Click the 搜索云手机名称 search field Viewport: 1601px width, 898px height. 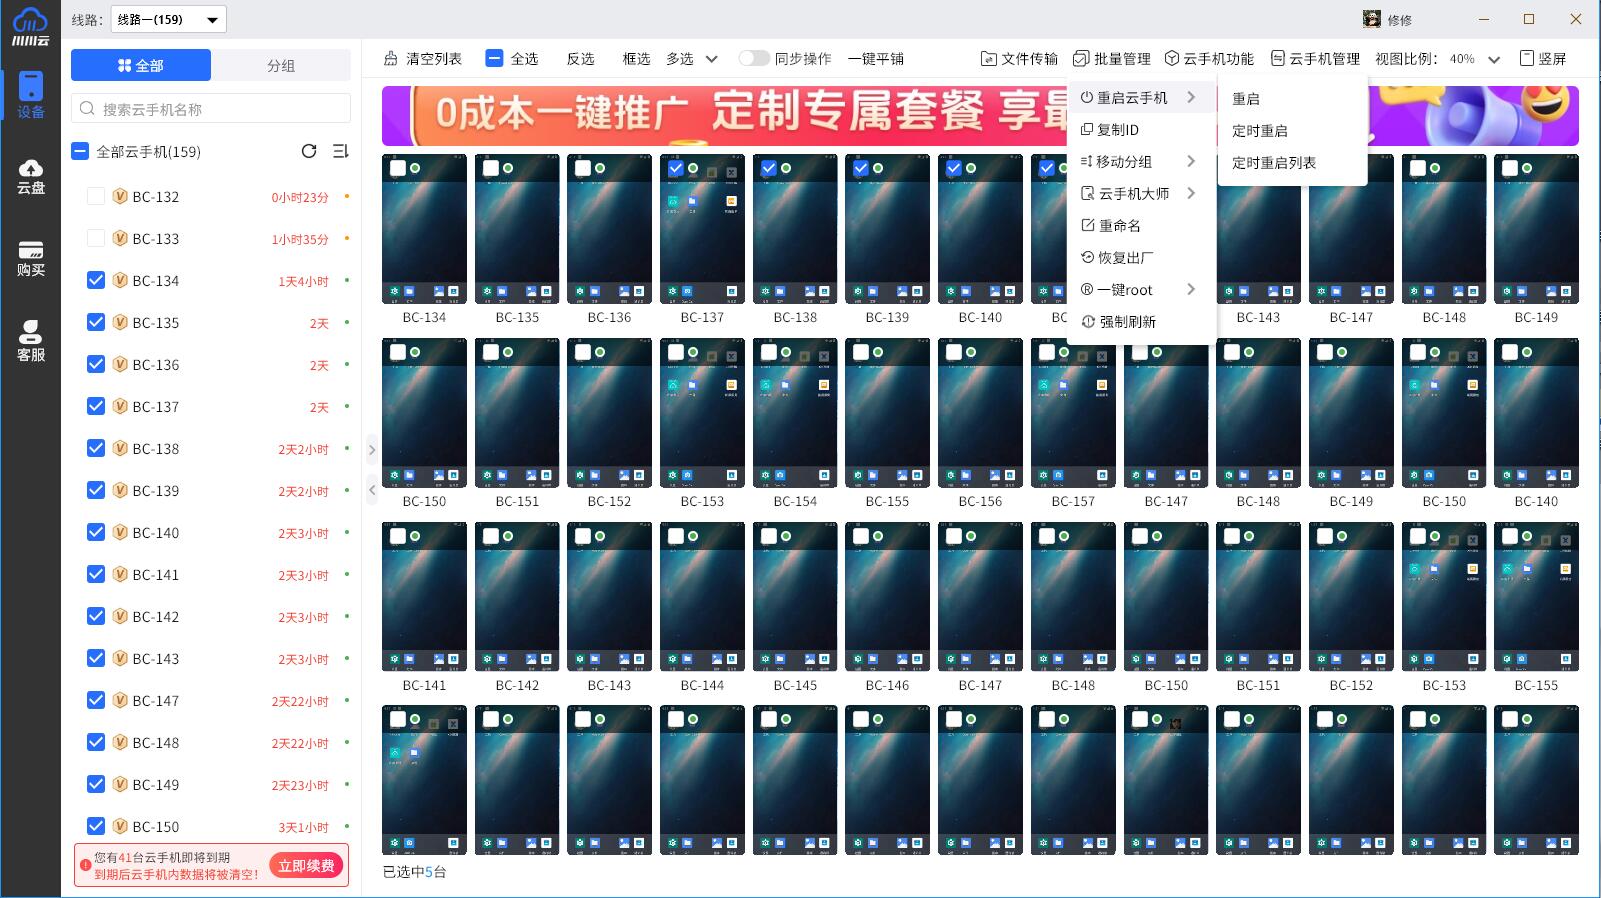click(211, 109)
